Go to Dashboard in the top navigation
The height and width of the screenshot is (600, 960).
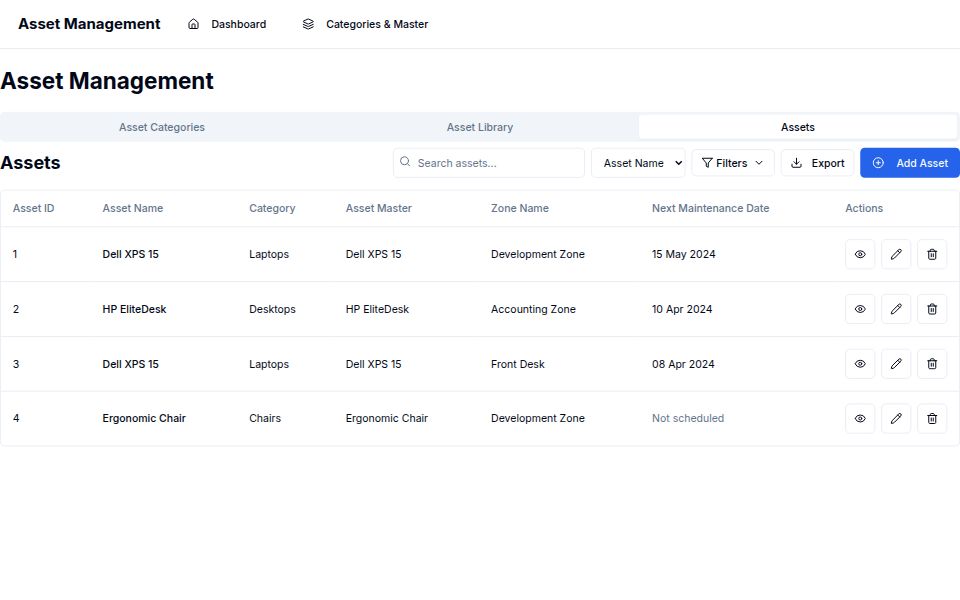click(x=227, y=24)
